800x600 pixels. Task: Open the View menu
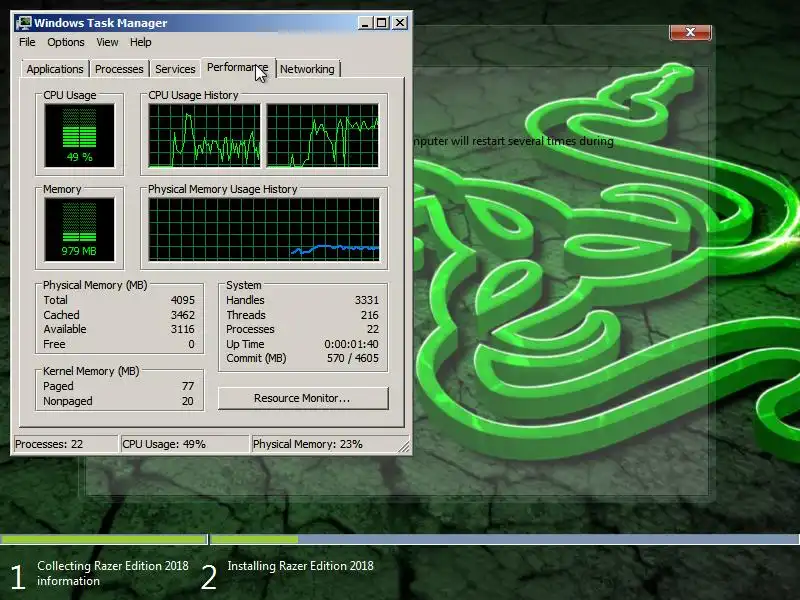coord(107,42)
